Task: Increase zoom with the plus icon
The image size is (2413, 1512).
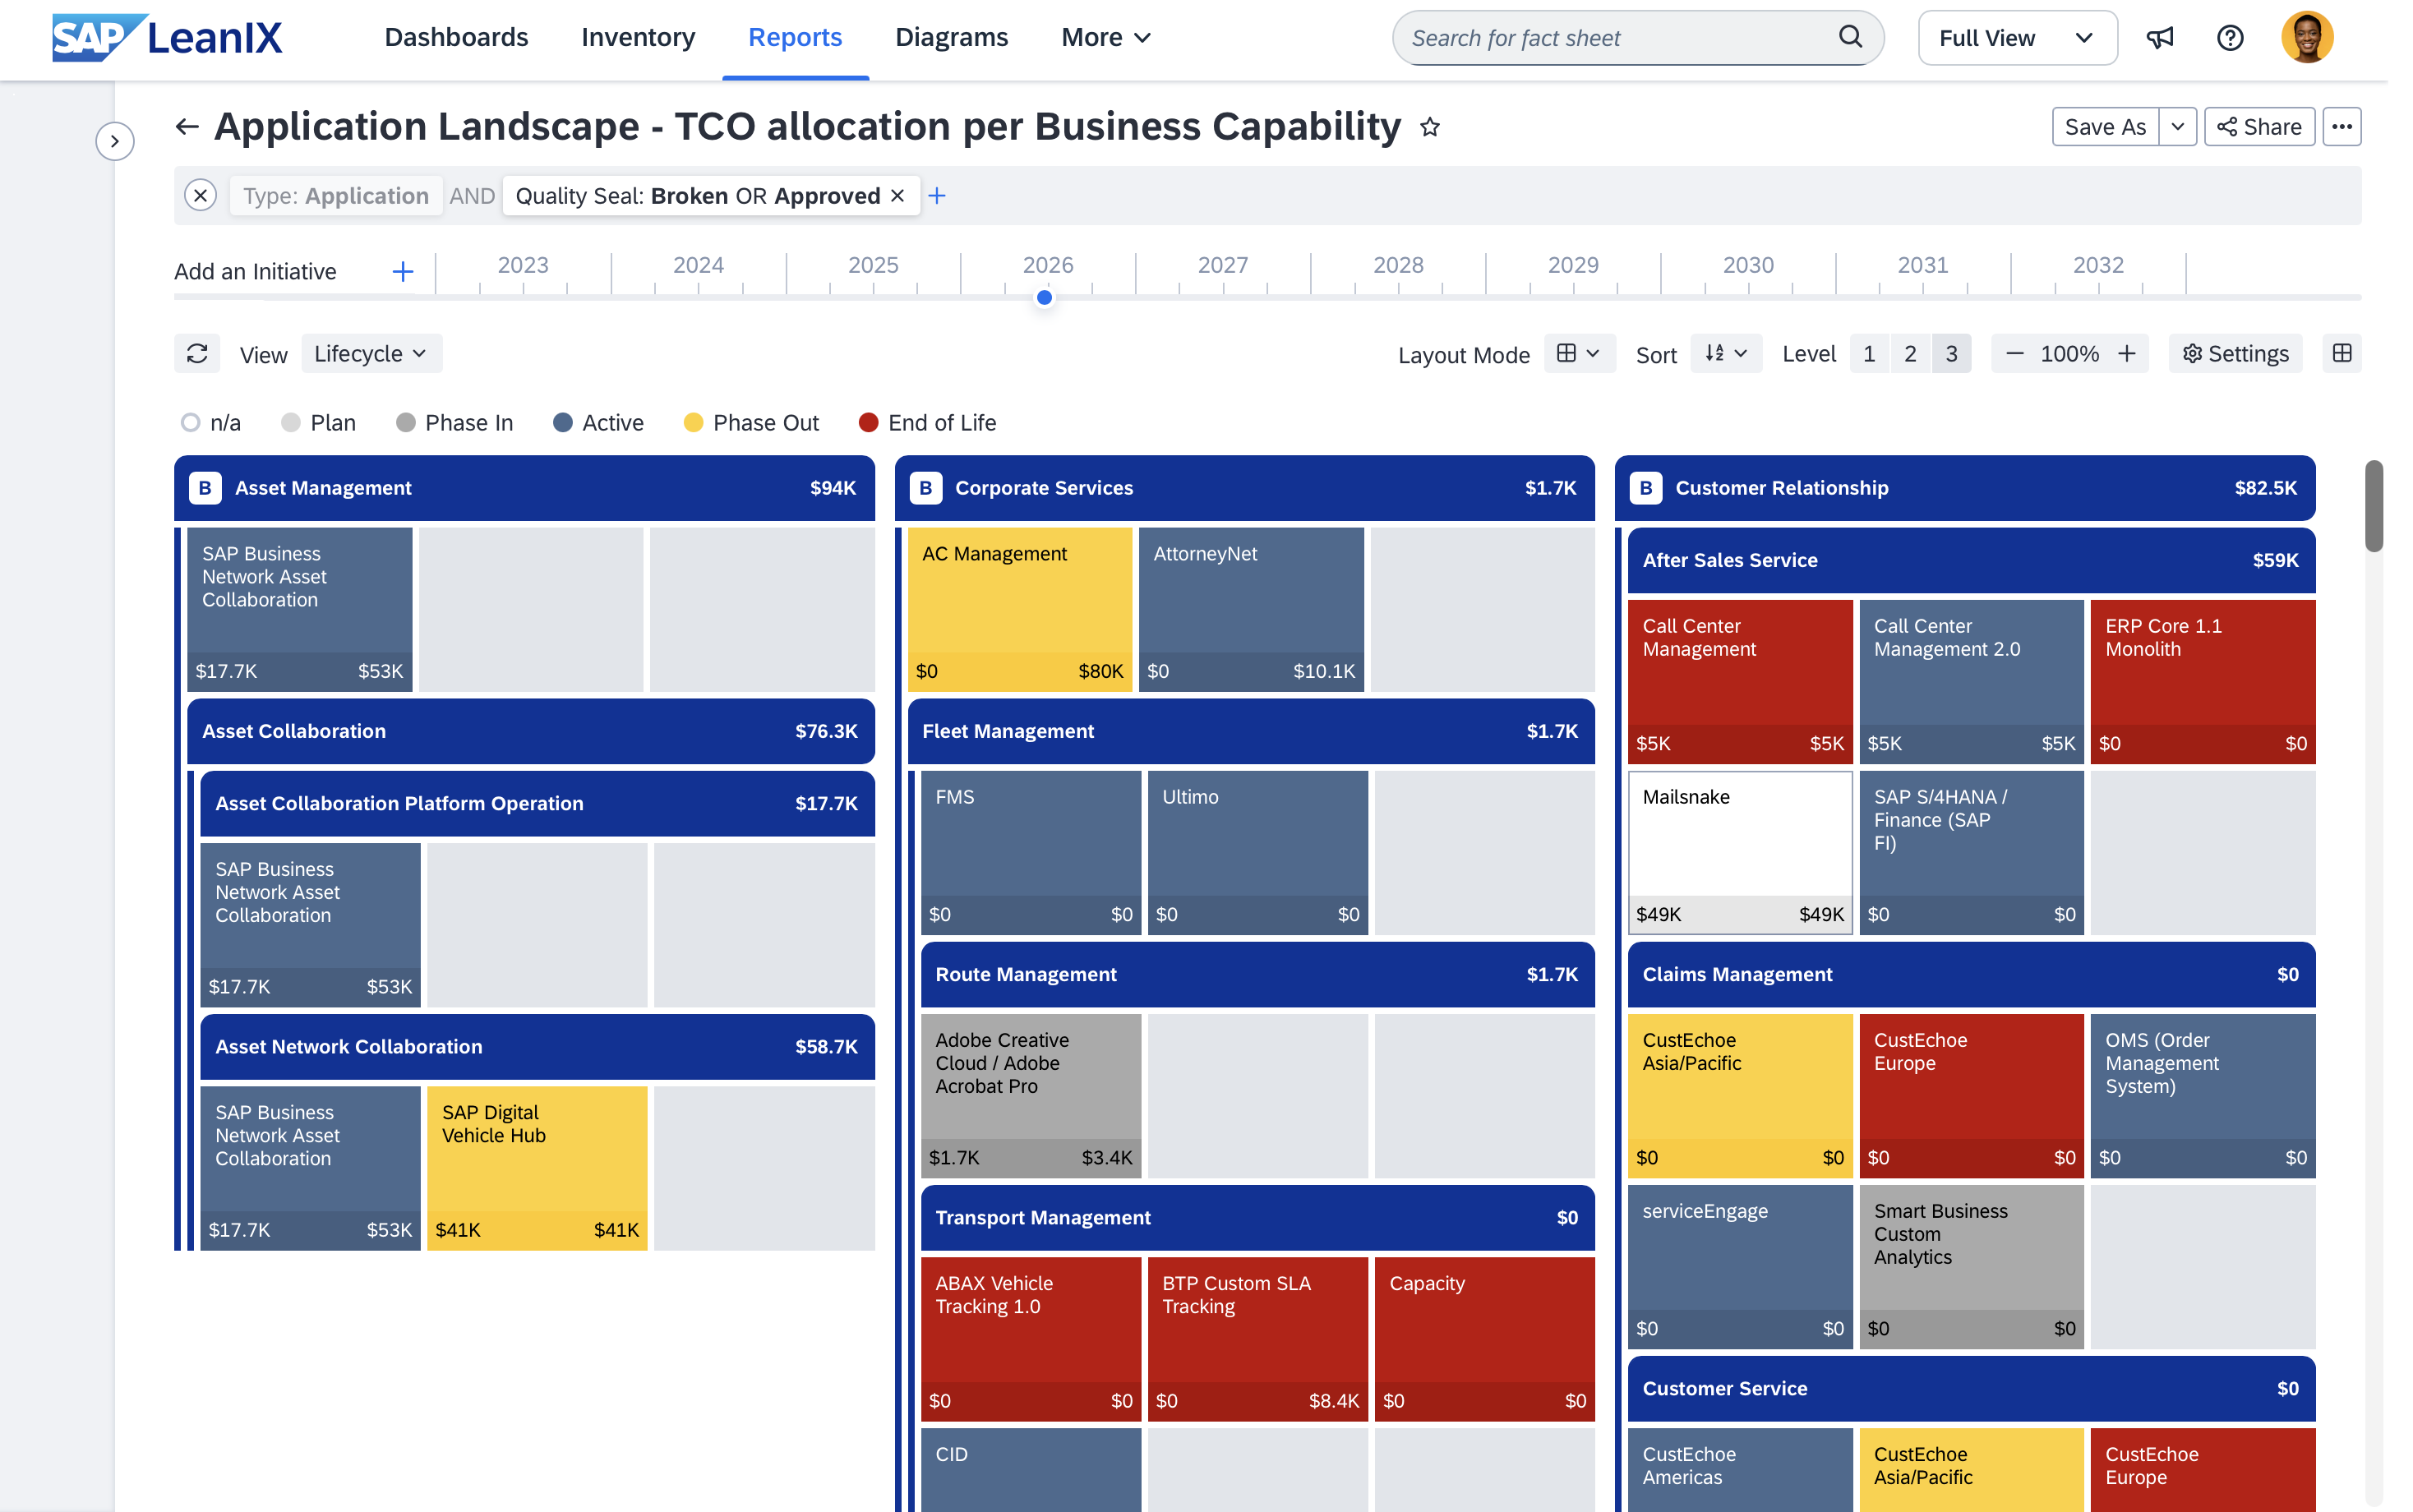Action: (2127, 354)
